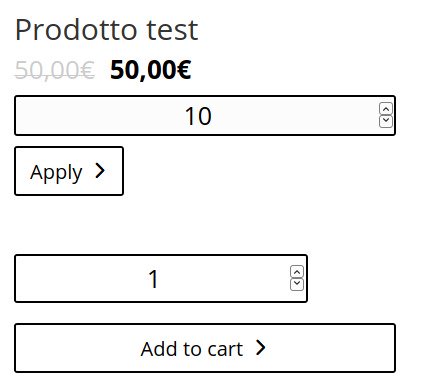The width and height of the screenshot is (431, 379).
Task: Increment the quantity field showing 1
Action: click(297, 272)
